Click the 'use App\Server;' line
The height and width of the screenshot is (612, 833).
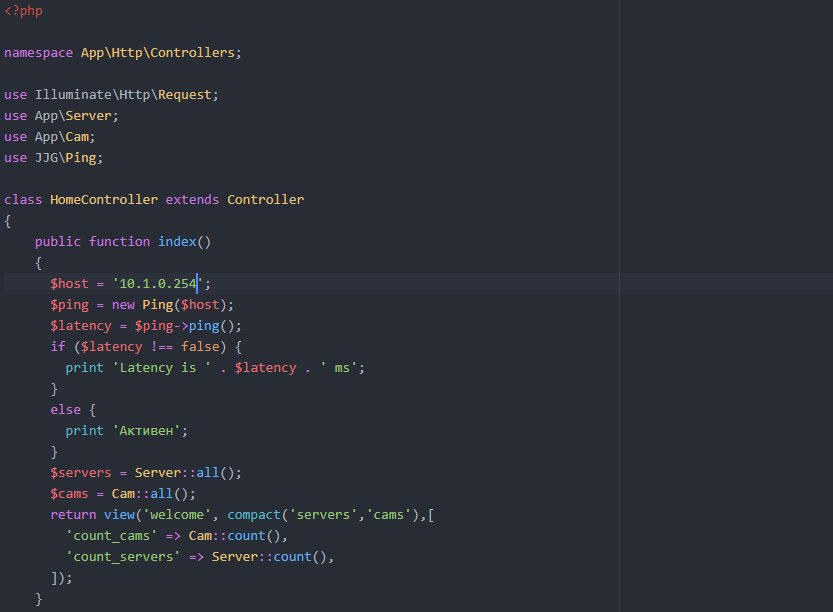click(x=61, y=116)
